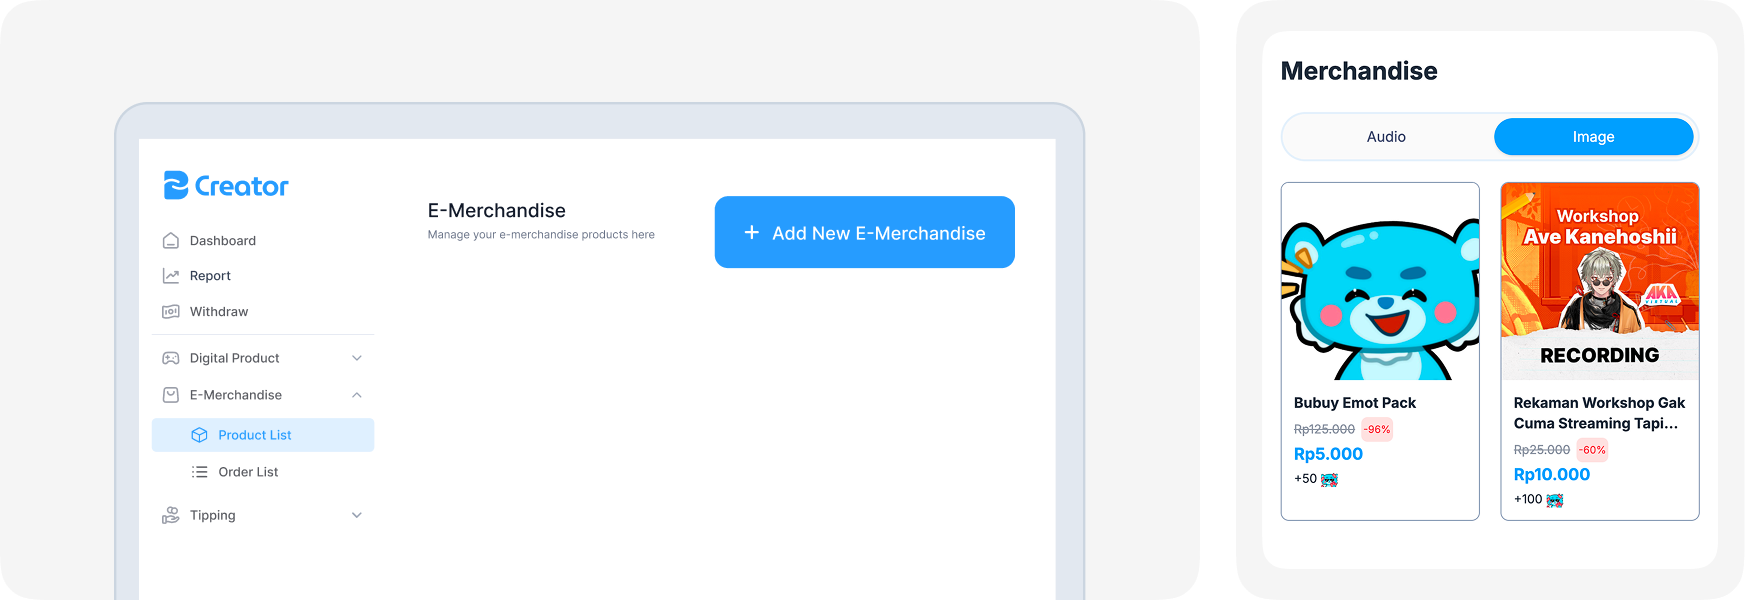Click the Withdraw cash icon
The height and width of the screenshot is (600, 1745).
(171, 312)
